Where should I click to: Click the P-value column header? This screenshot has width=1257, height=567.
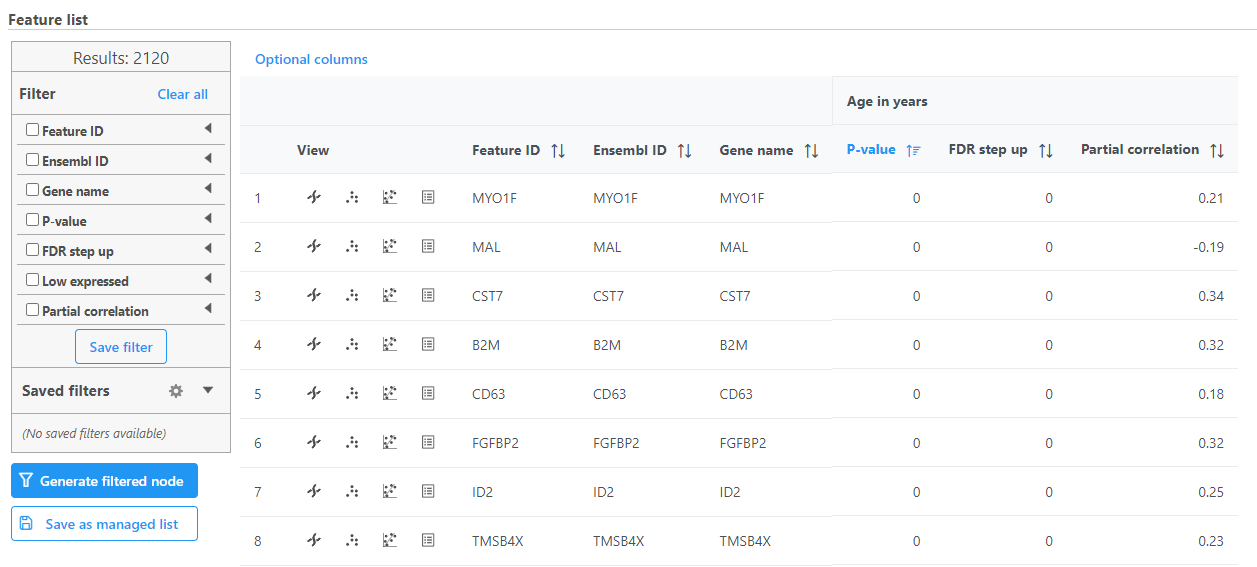click(871, 150)
